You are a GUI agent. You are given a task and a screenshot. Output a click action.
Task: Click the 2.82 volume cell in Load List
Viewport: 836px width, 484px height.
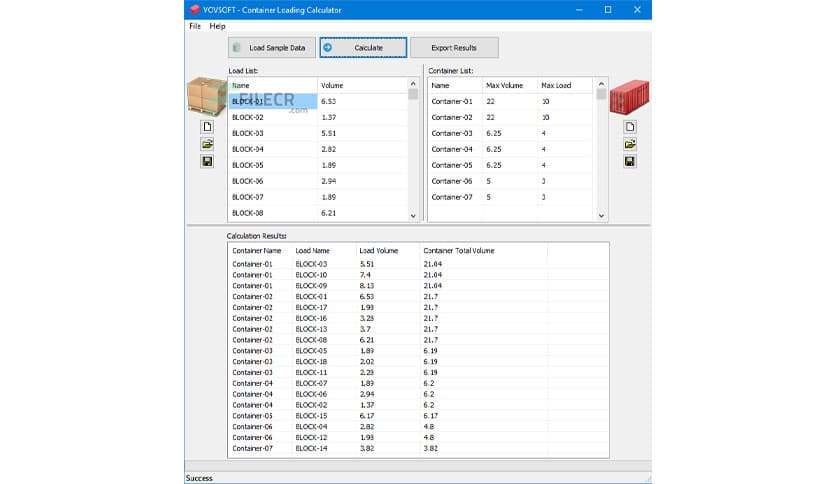point(328,149)
